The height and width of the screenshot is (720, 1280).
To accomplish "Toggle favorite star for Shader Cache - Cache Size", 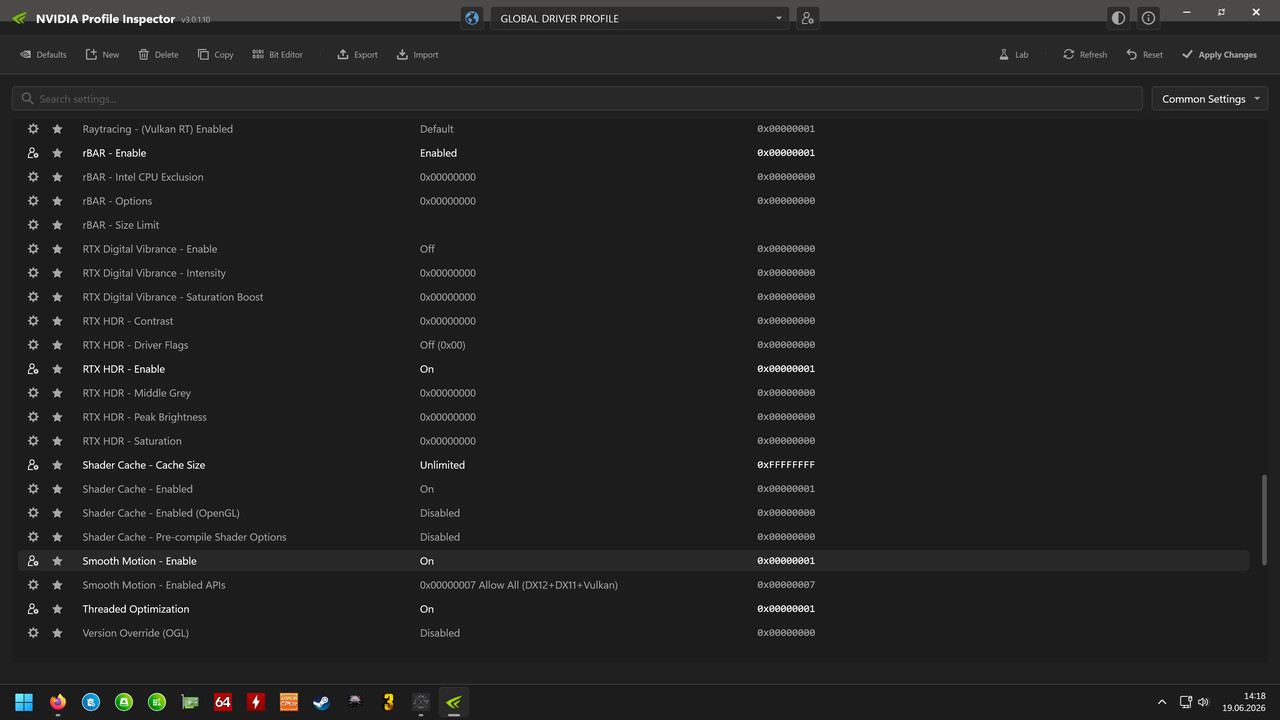I will pyautogui.click(x=57, y=465).
